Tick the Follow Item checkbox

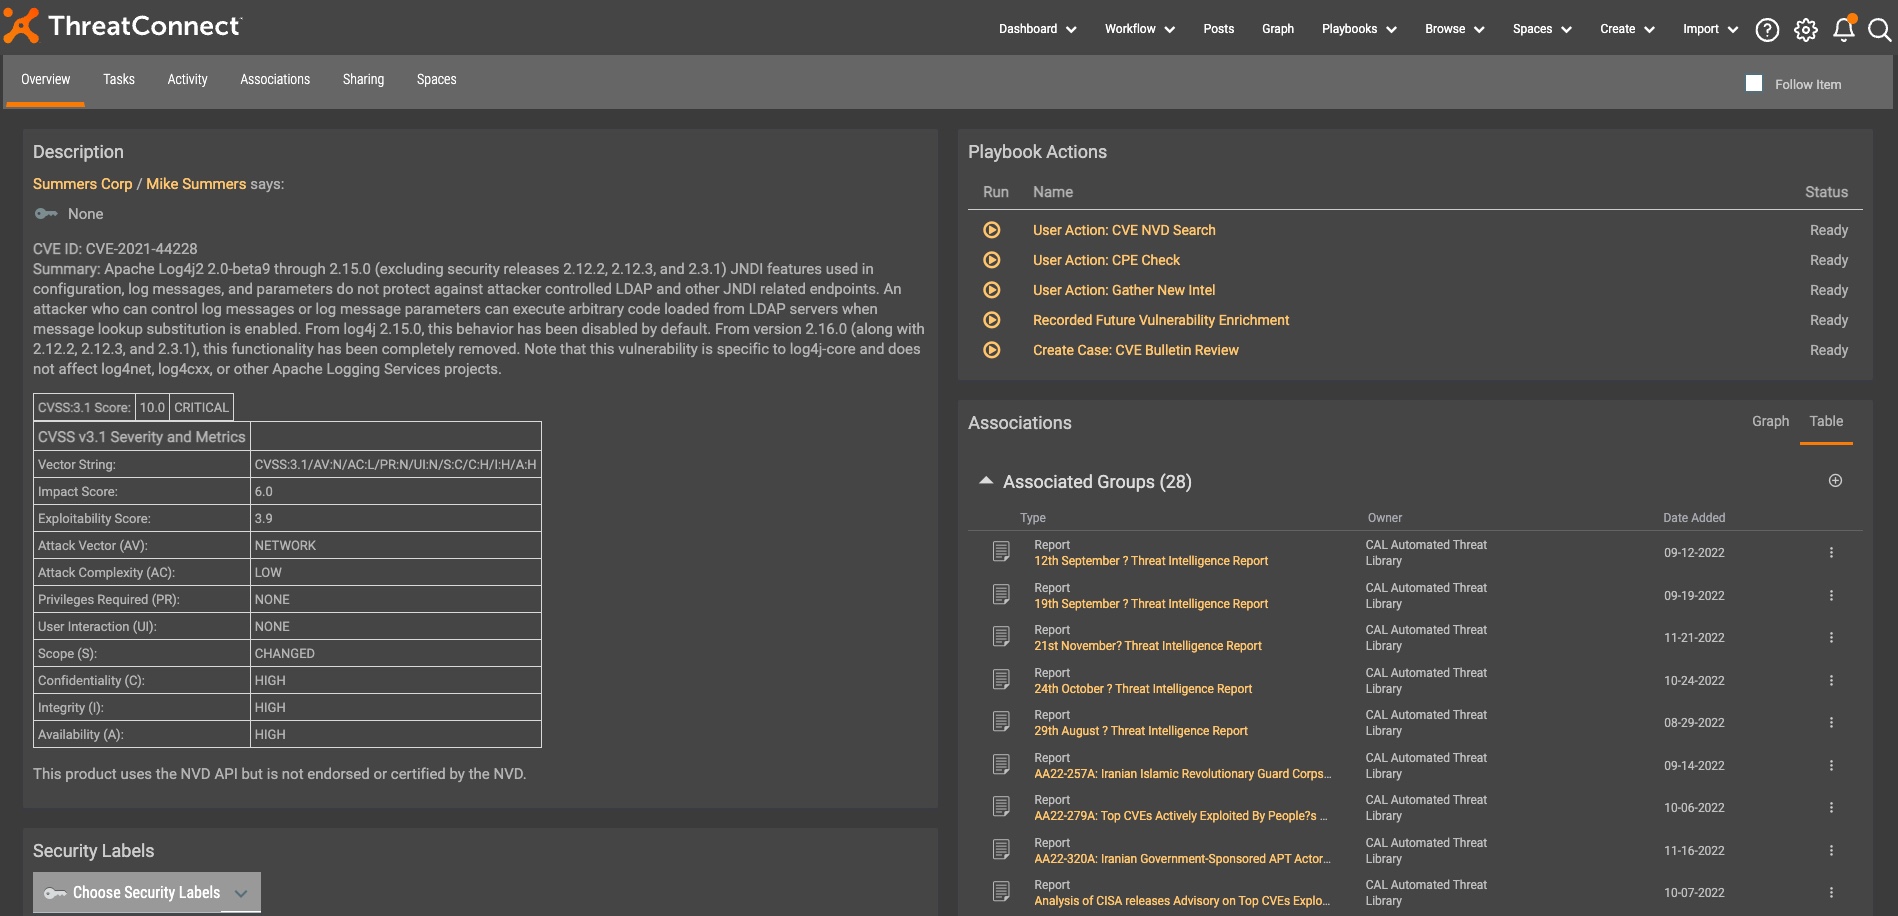coord(1754,84)
